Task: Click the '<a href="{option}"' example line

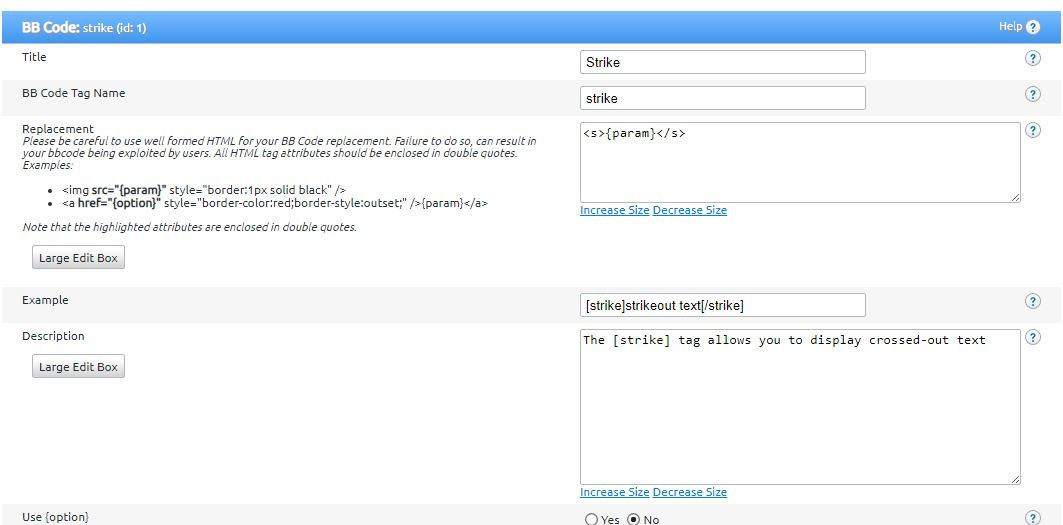Action: pyautogui.click(x=275, y=203)
